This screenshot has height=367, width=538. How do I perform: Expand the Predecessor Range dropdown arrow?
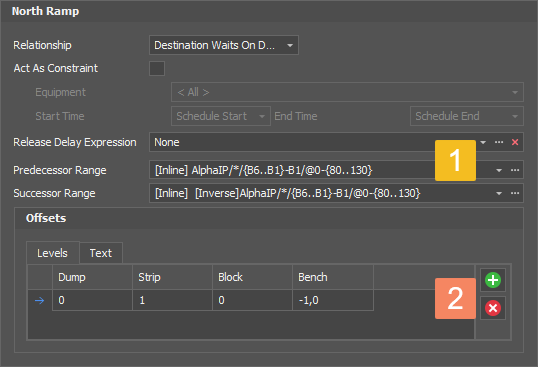pos(499,170)
